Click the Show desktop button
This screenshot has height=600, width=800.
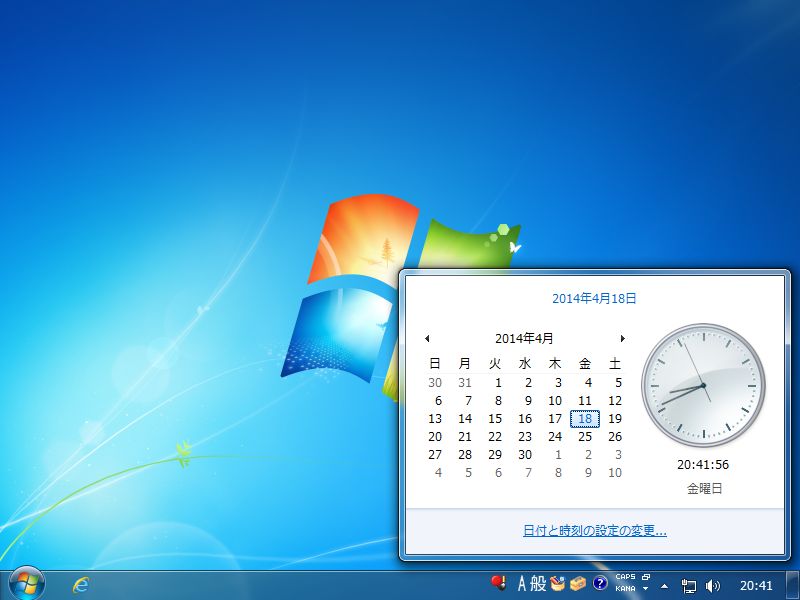[x=793, y=586]
